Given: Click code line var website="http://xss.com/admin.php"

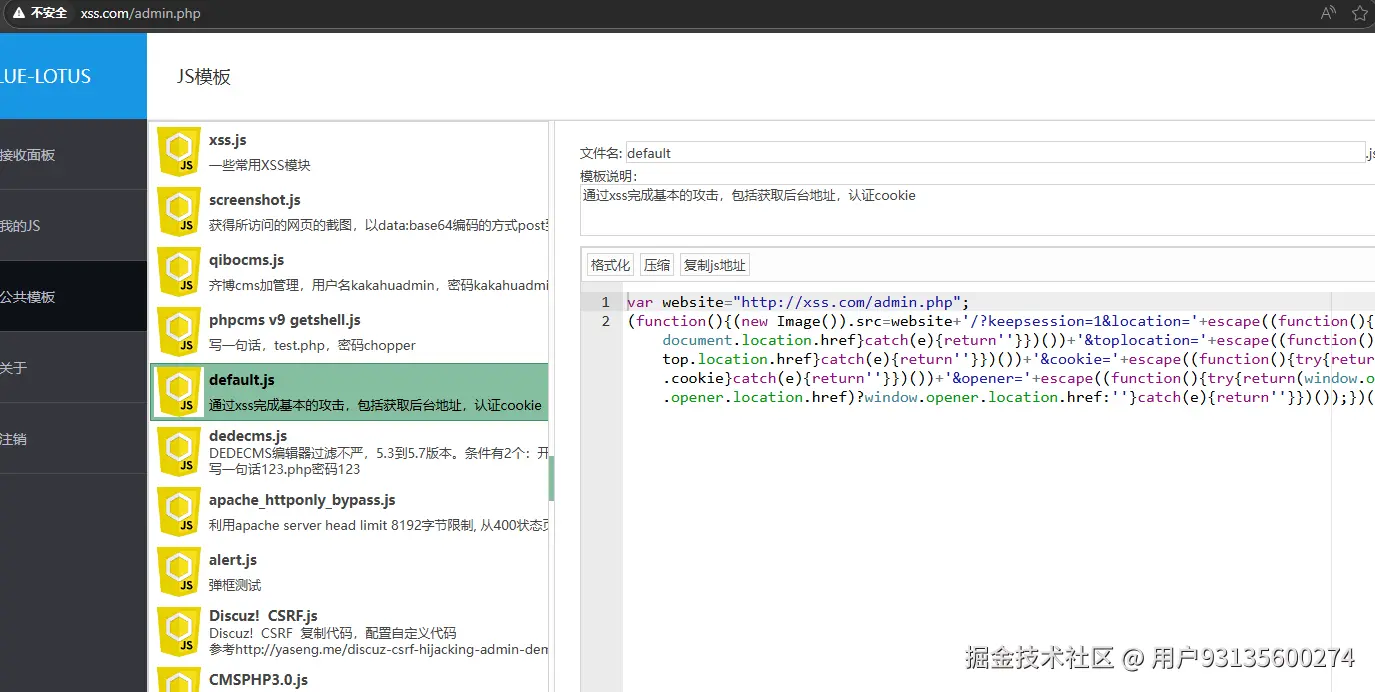Looking at the screenshot, I should [798, 302].
